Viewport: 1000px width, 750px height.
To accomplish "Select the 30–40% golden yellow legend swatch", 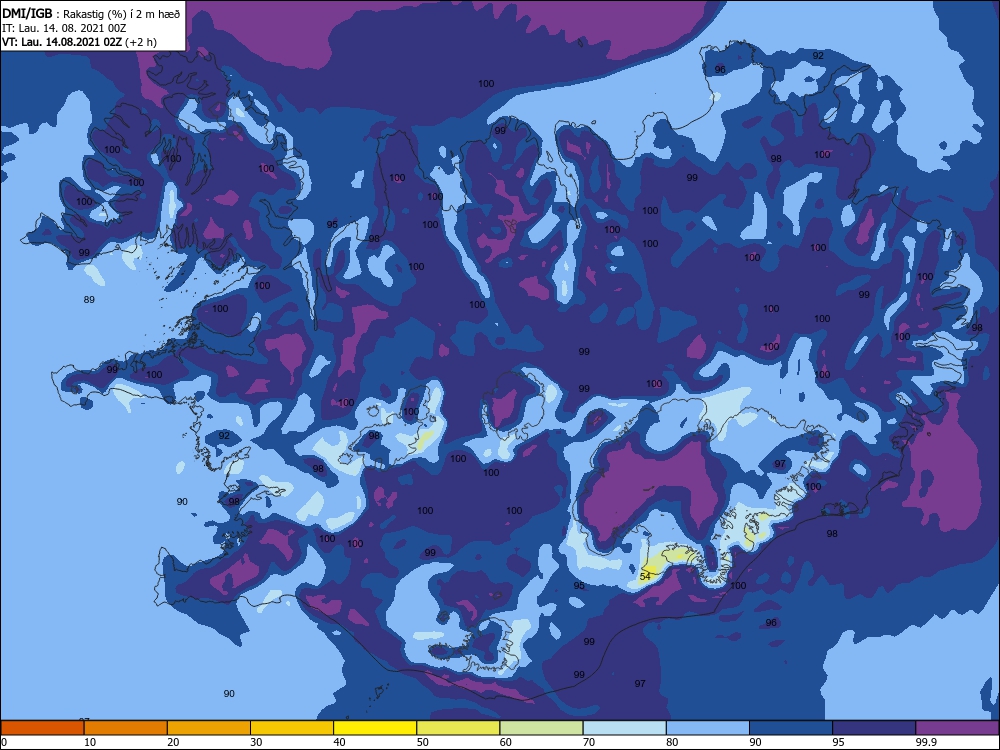I will pos(292,728).
